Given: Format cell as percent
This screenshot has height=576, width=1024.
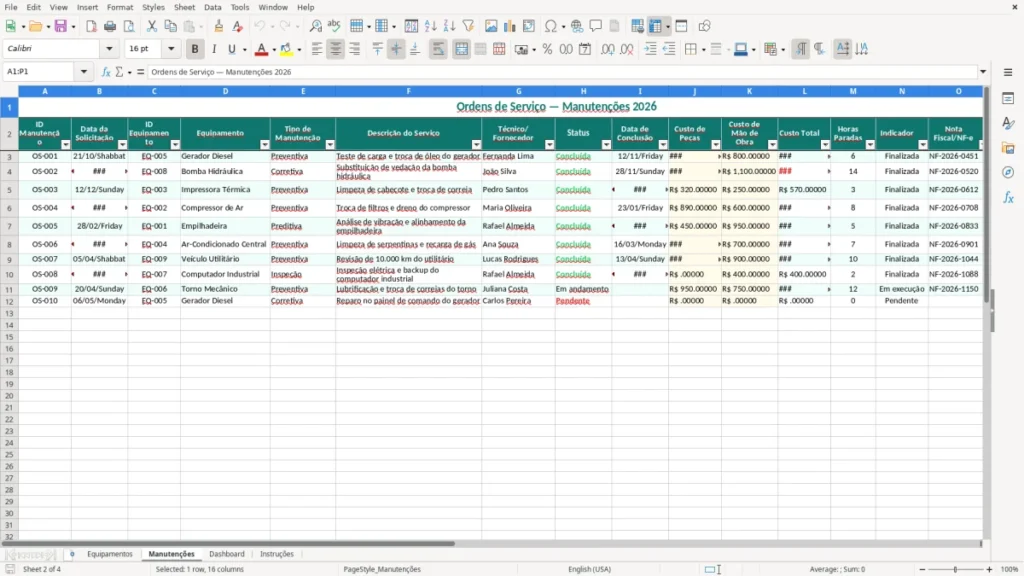Looking at the screenshot, I should tap(547, 49).
